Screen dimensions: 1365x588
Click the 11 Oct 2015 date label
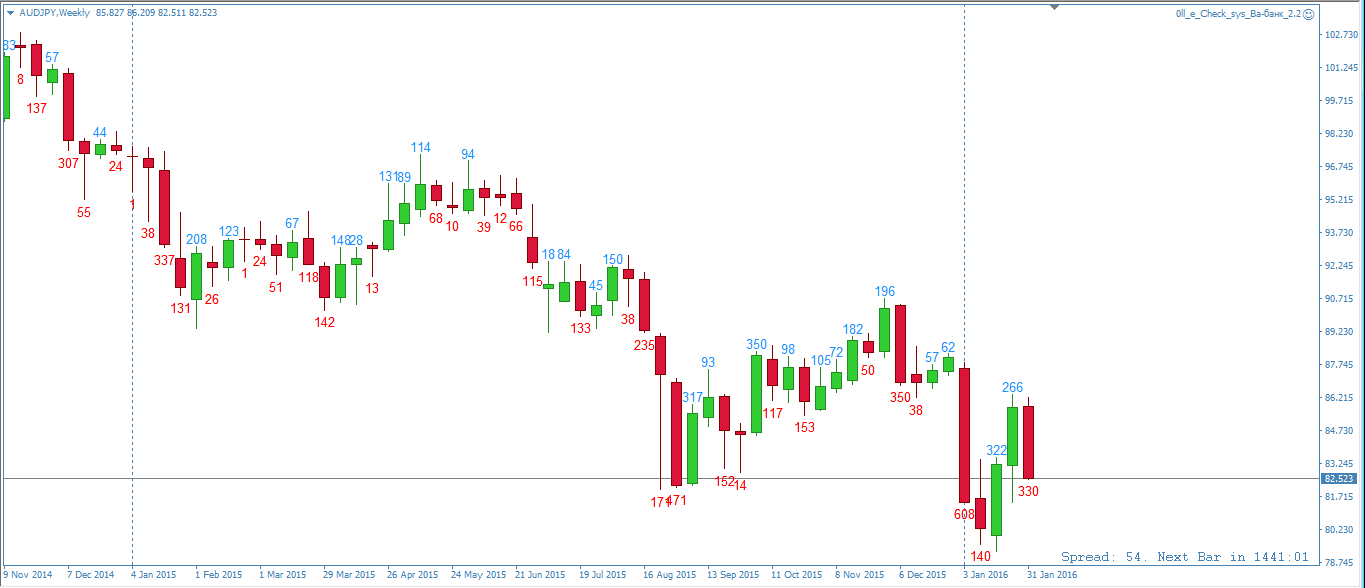coord(796,575)
